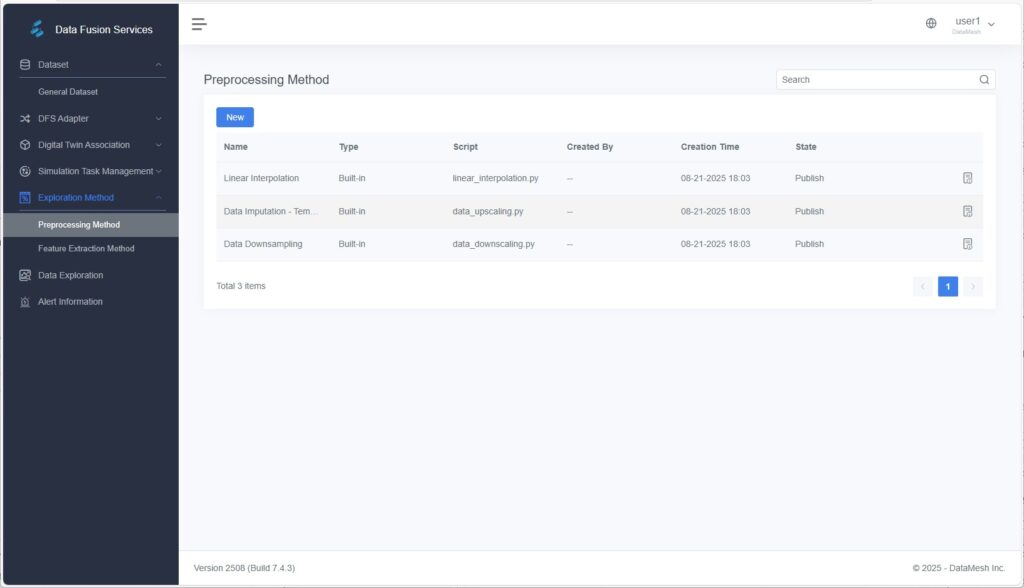The height and width of the screenshot is (588, 1024).
Task: Click the hamburger menu collapse icon
Action: [199, 24]
